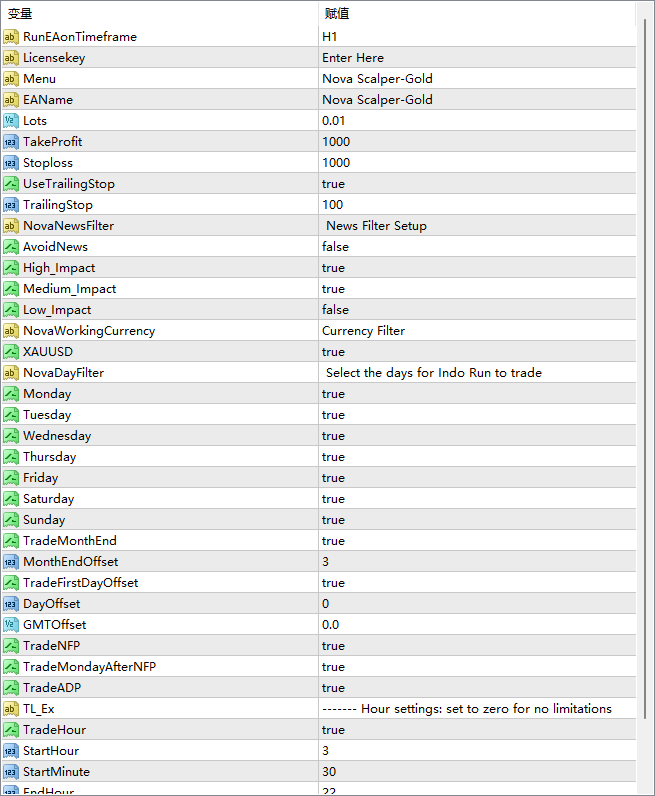Screen dimensions: 655x796
Task: Click the string icon beside NovaDayFilter
Action: click(11, 373)
